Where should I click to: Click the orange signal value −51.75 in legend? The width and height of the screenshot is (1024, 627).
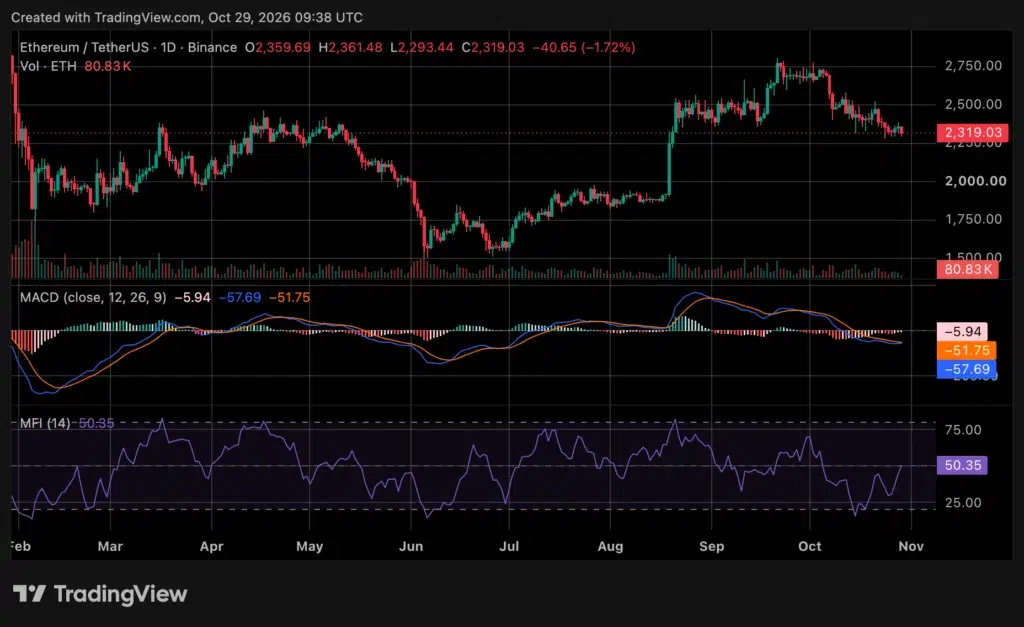pyautogui.click(x=289, y=297)
